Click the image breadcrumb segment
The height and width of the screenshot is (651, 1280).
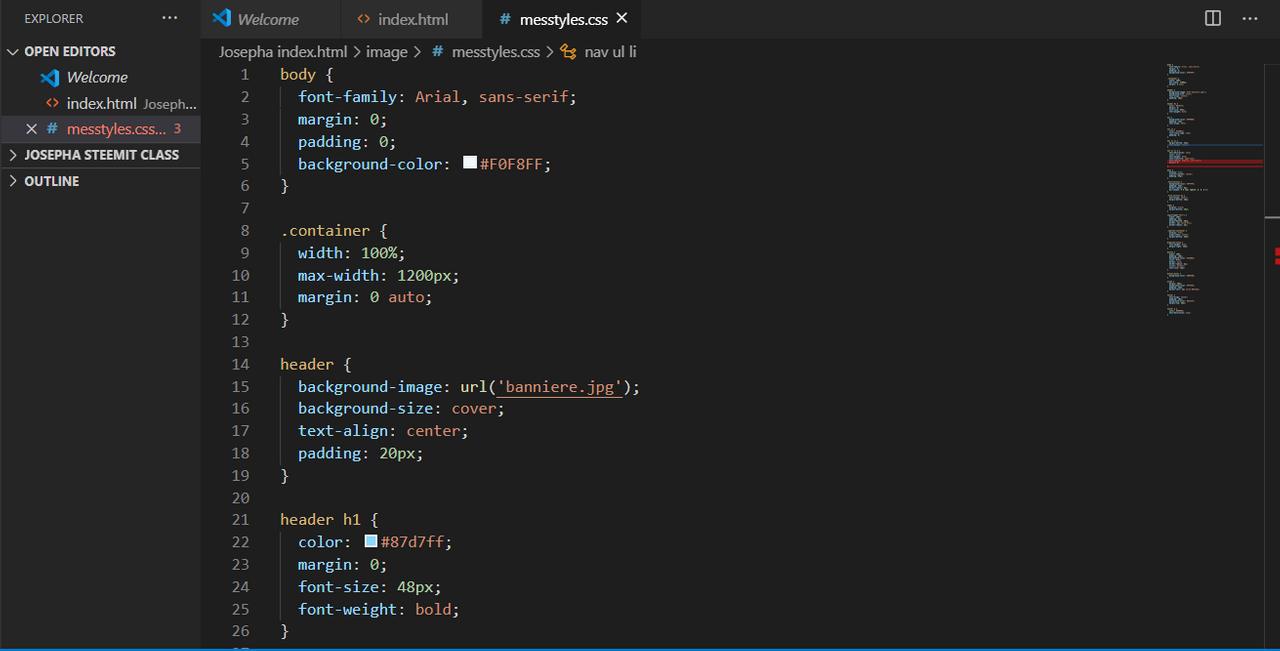click(x=387, y=52)
